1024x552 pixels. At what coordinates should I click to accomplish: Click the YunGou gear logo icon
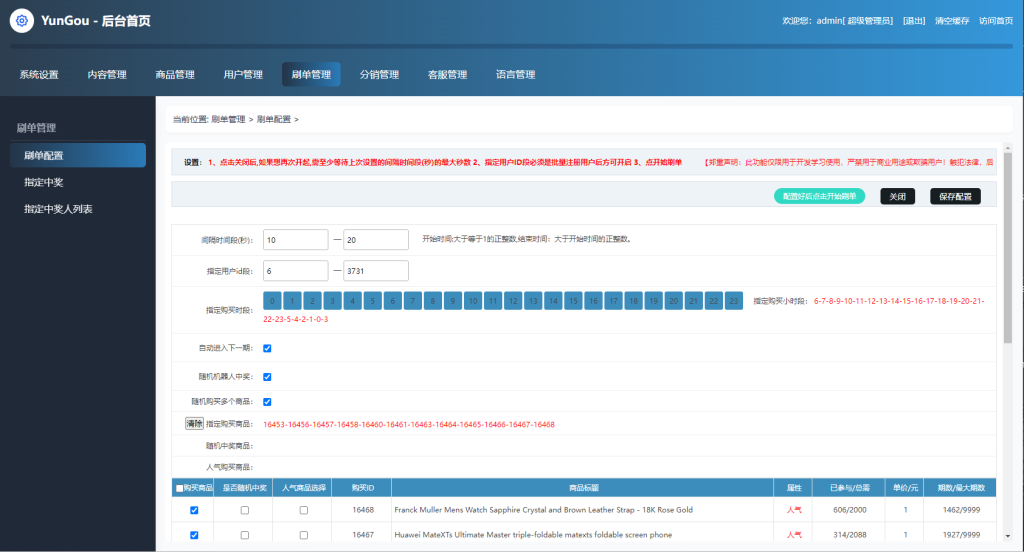pos(21,21)
